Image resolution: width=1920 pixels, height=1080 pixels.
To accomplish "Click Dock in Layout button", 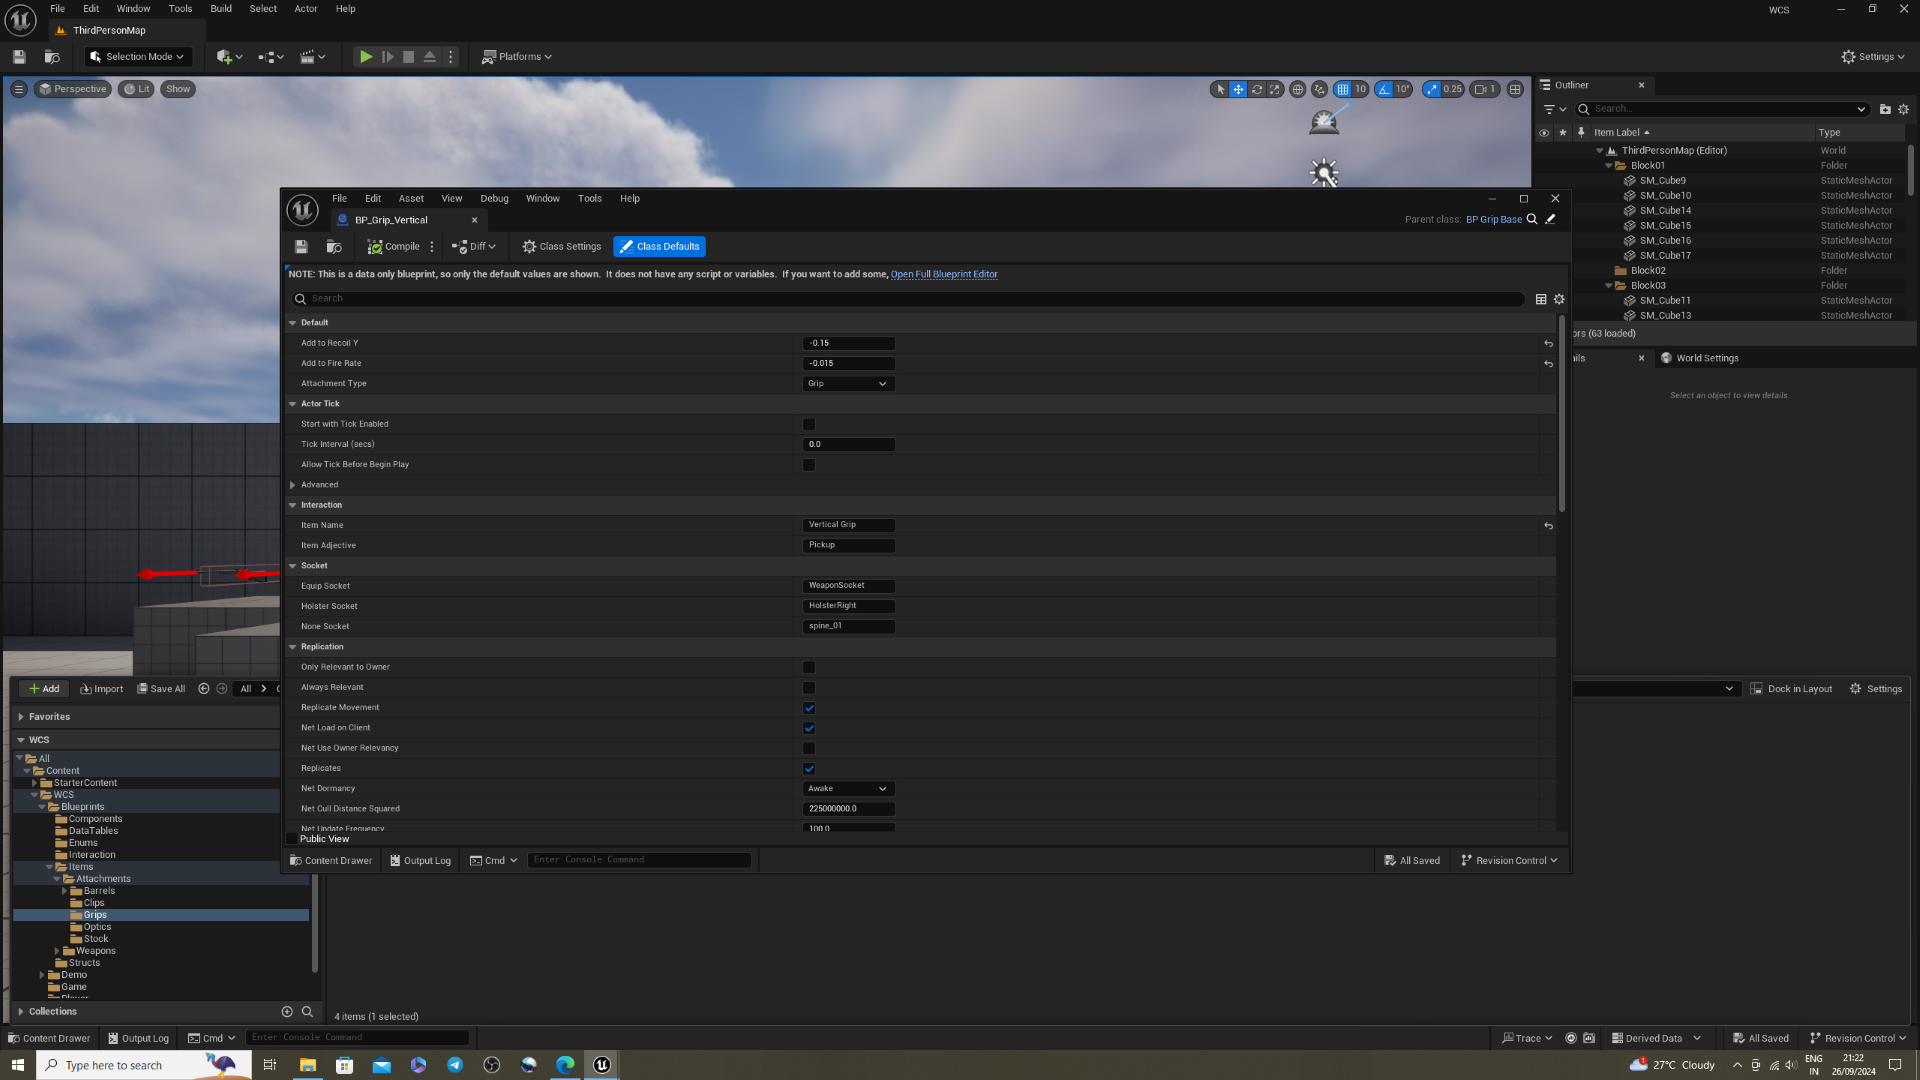I will pyautogui.click(x=1791, y=689).
